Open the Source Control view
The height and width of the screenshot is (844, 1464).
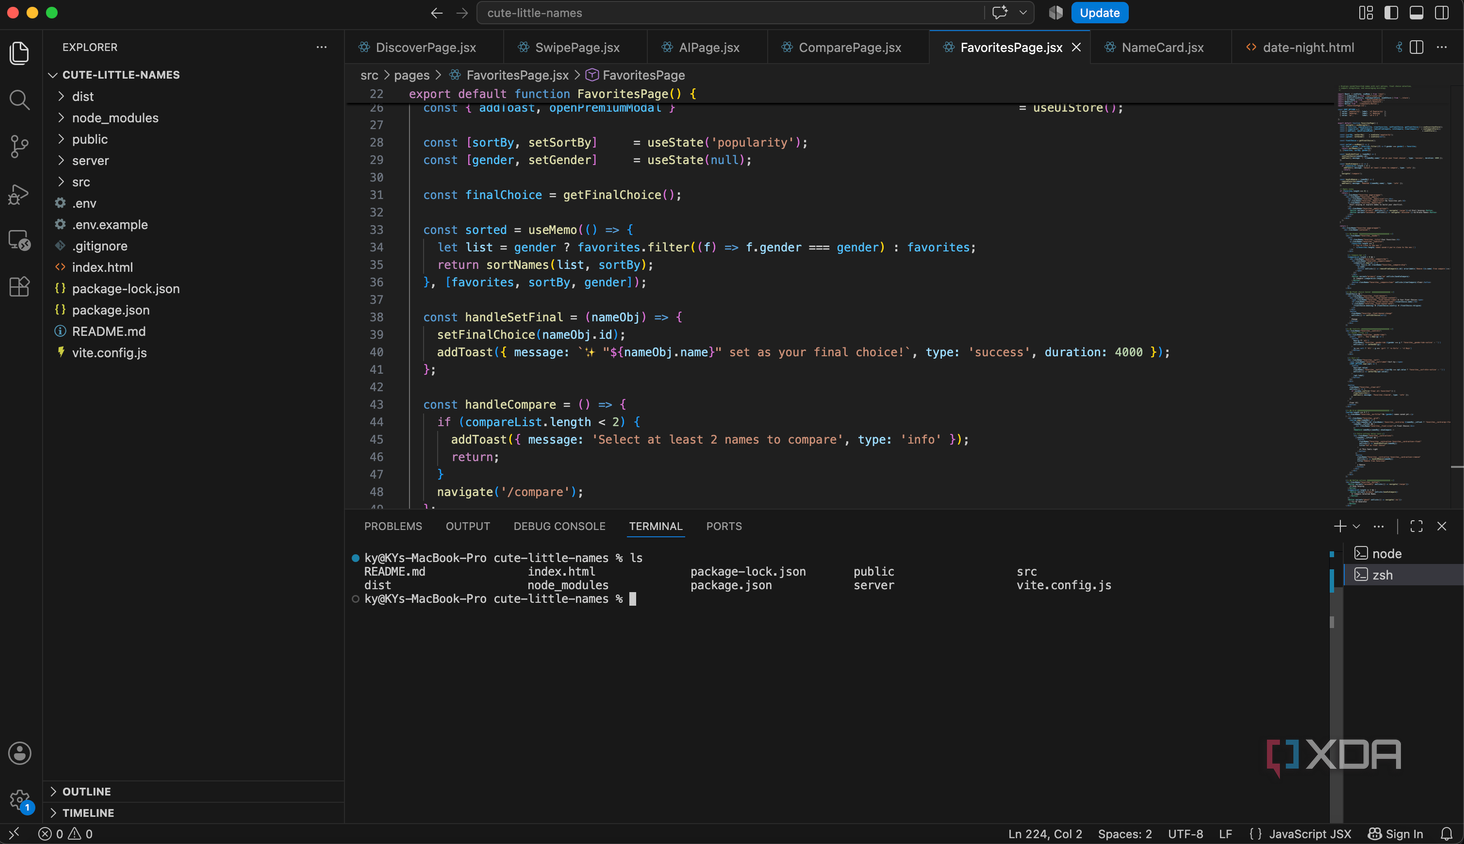coord(19,146)
